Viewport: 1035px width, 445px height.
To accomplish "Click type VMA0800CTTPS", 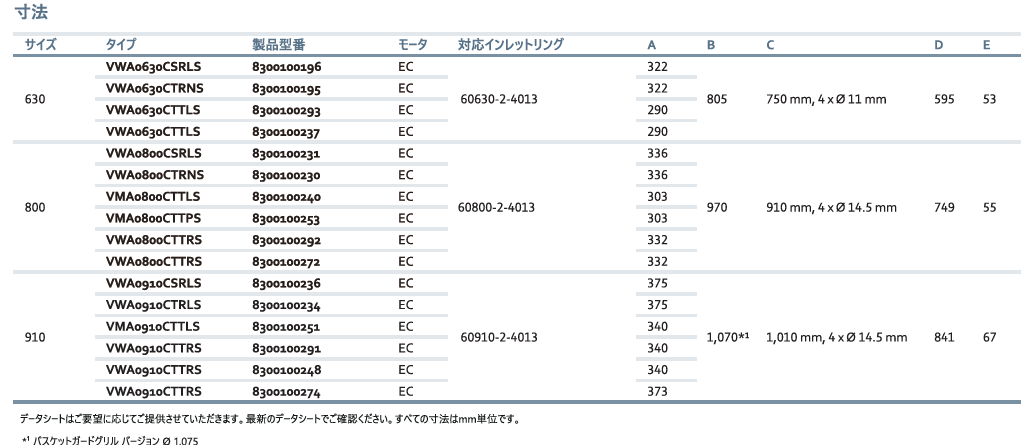I will tap(152, 219).
